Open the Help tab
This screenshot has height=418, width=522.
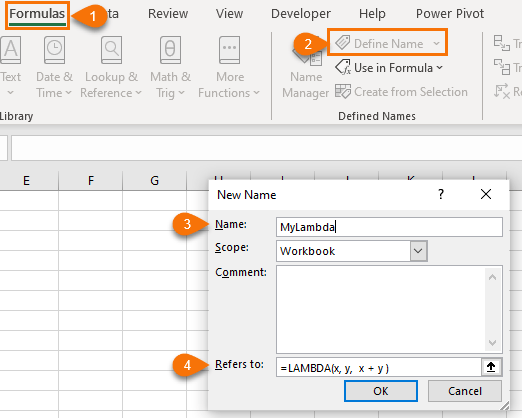tap(372, 14)
